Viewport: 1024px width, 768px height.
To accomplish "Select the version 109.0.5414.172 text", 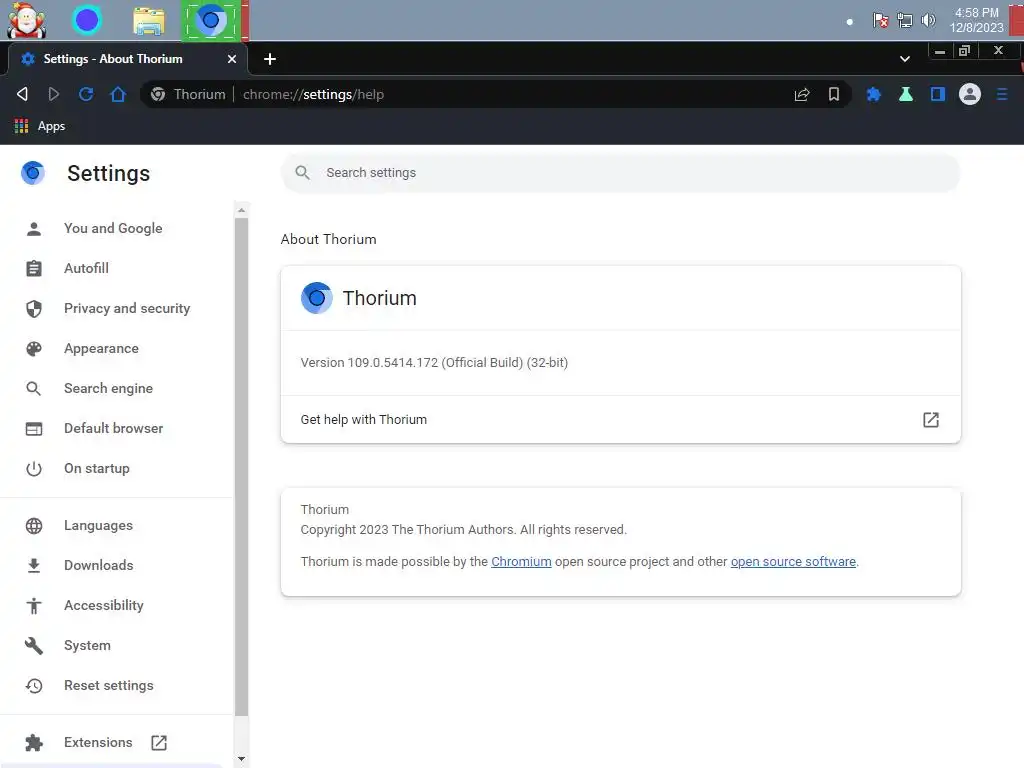I will (x=434, y=362).
